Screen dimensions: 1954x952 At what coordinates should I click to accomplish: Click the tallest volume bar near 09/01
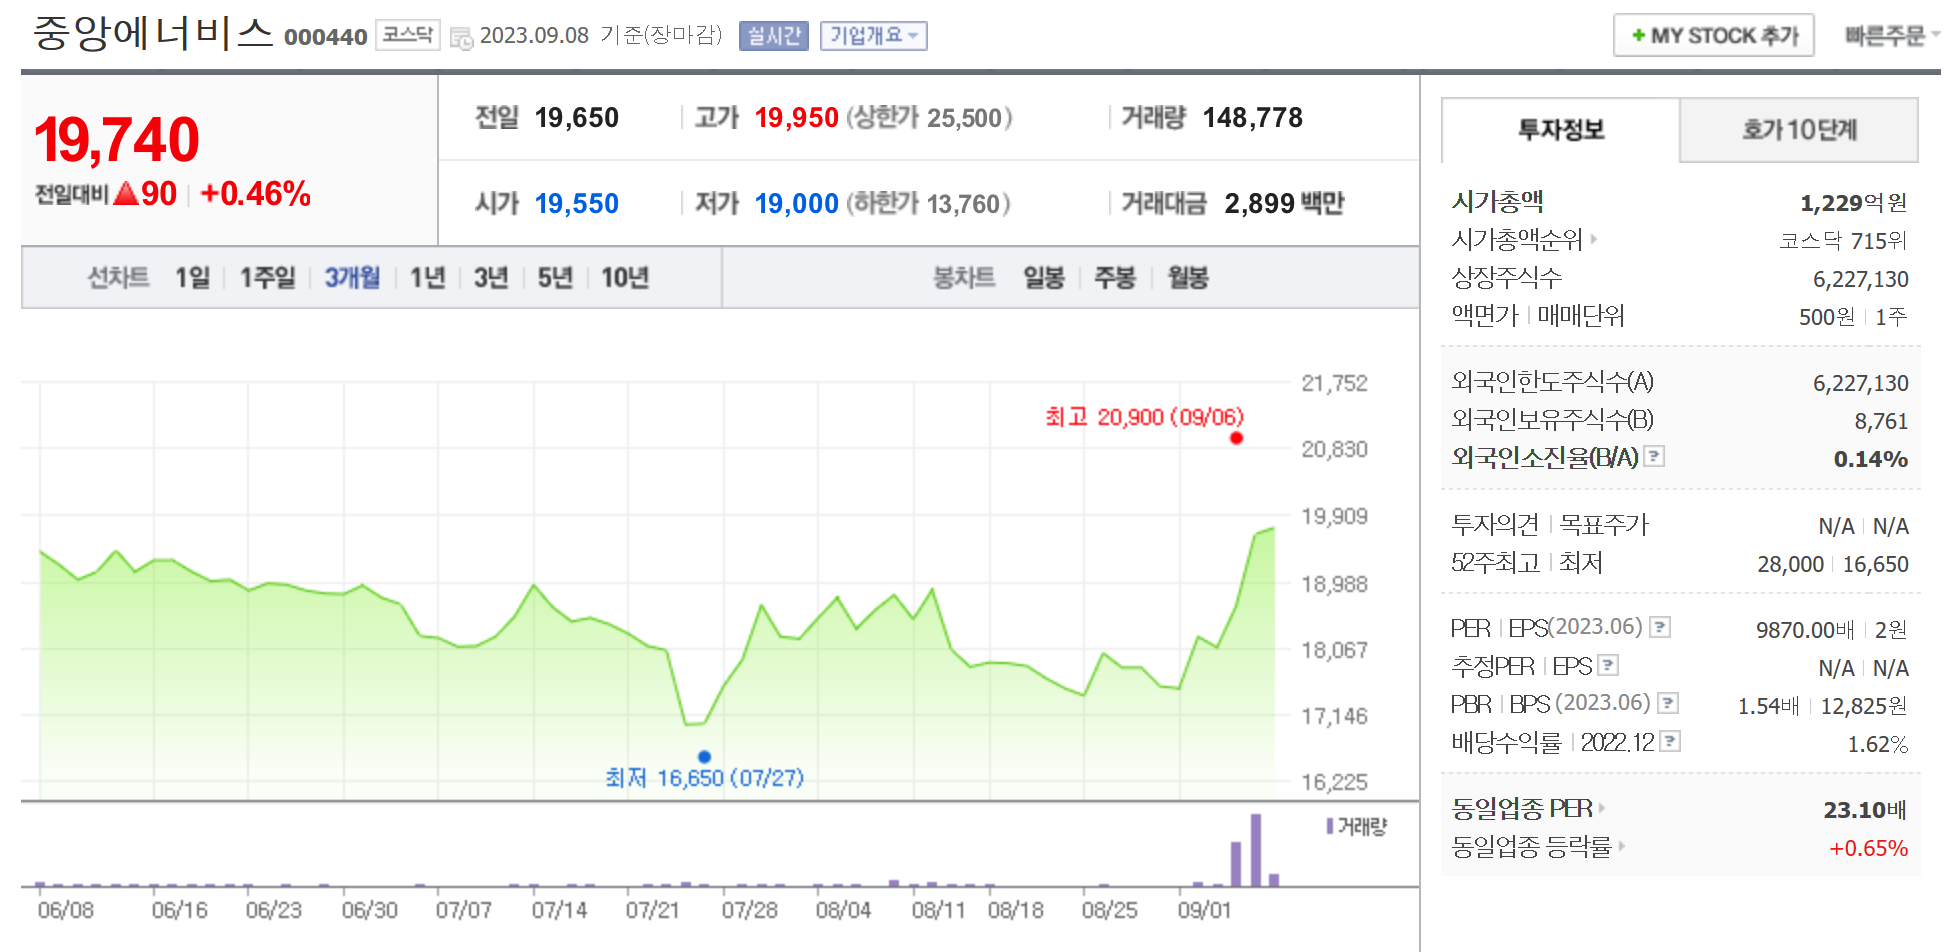click(x=1255, y=850)
